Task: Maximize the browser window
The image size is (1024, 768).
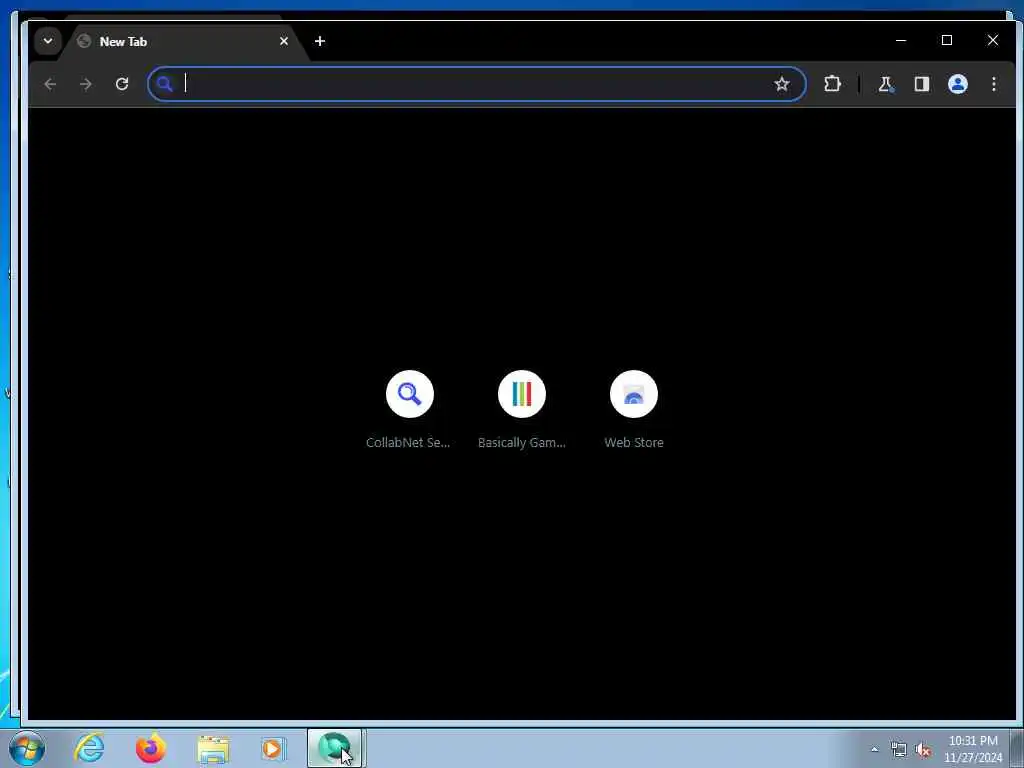Action: coord(946,40)
